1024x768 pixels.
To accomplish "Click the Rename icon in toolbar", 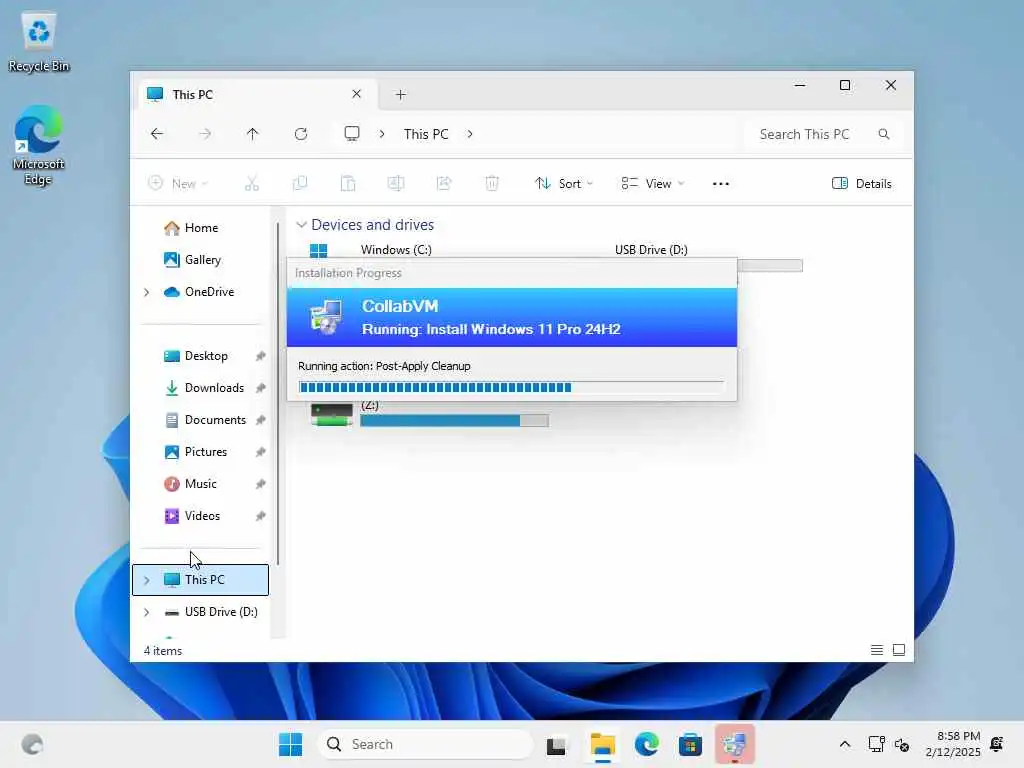I will pos(396,184).
